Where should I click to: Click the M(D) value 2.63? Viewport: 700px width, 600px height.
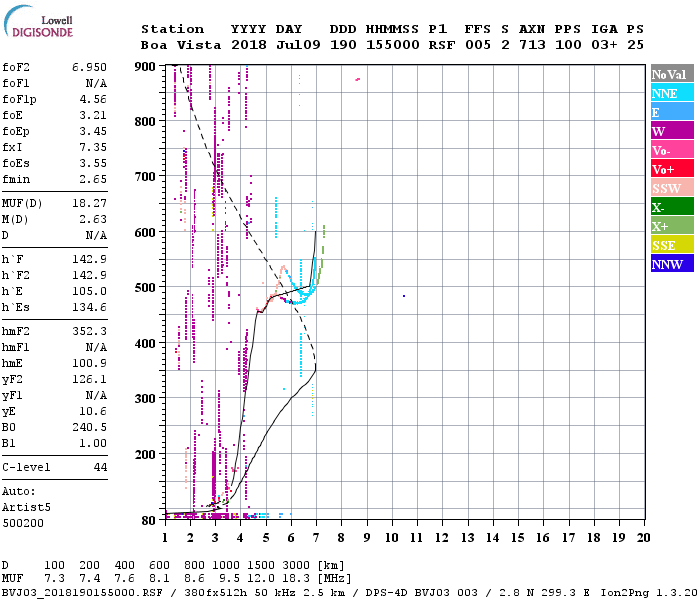point(93,219)
